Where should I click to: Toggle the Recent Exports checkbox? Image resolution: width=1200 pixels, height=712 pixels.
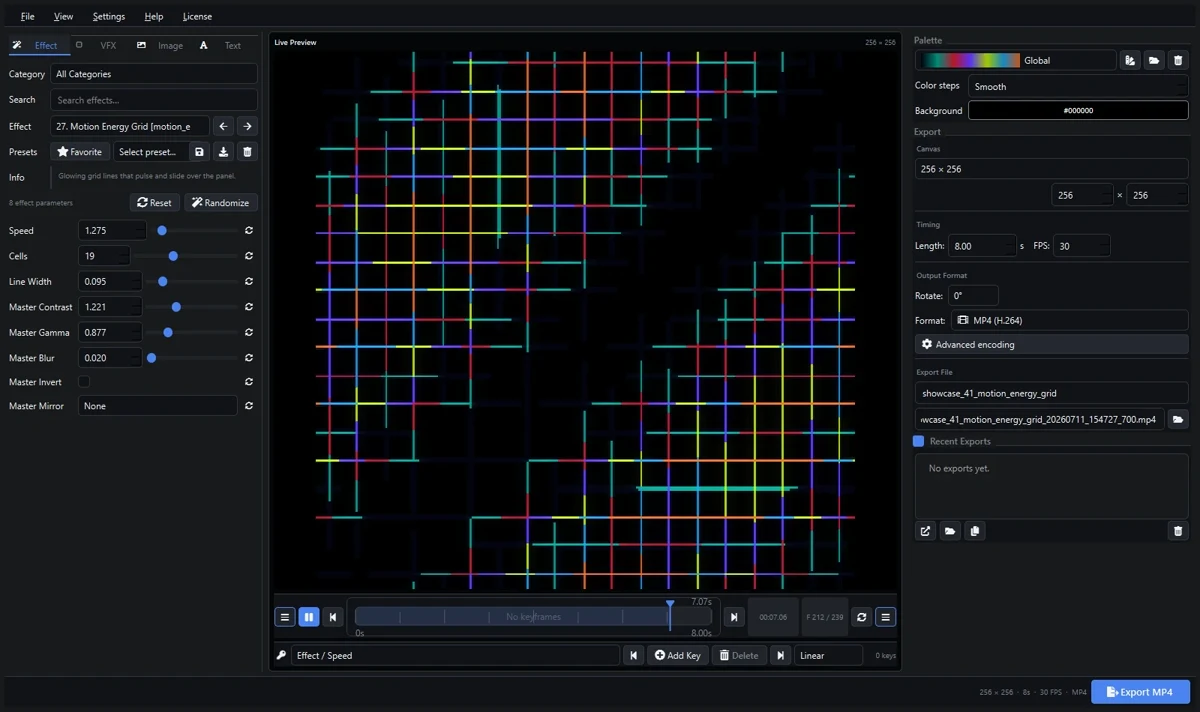(x=919, y=441)
